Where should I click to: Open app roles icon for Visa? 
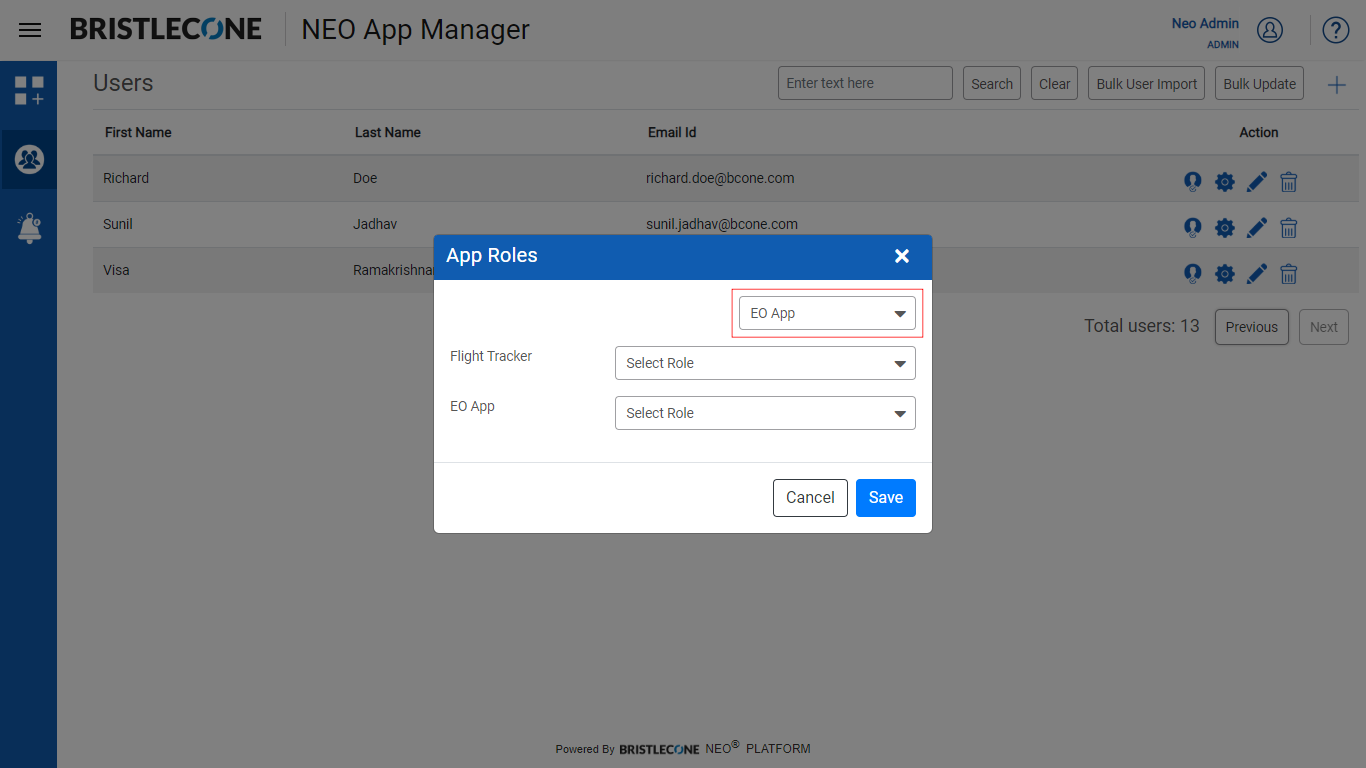1192,273
